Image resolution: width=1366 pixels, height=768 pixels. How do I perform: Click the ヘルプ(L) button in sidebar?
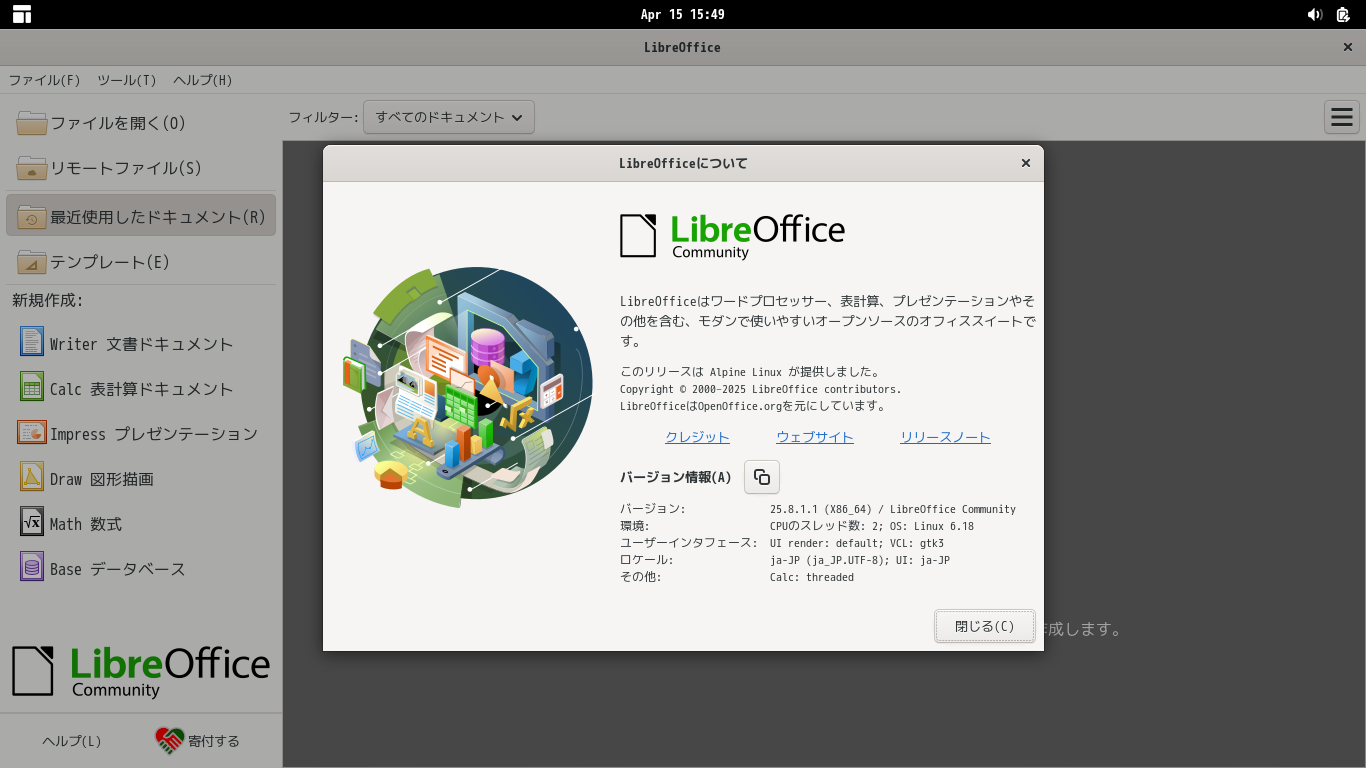pos(72,741)
